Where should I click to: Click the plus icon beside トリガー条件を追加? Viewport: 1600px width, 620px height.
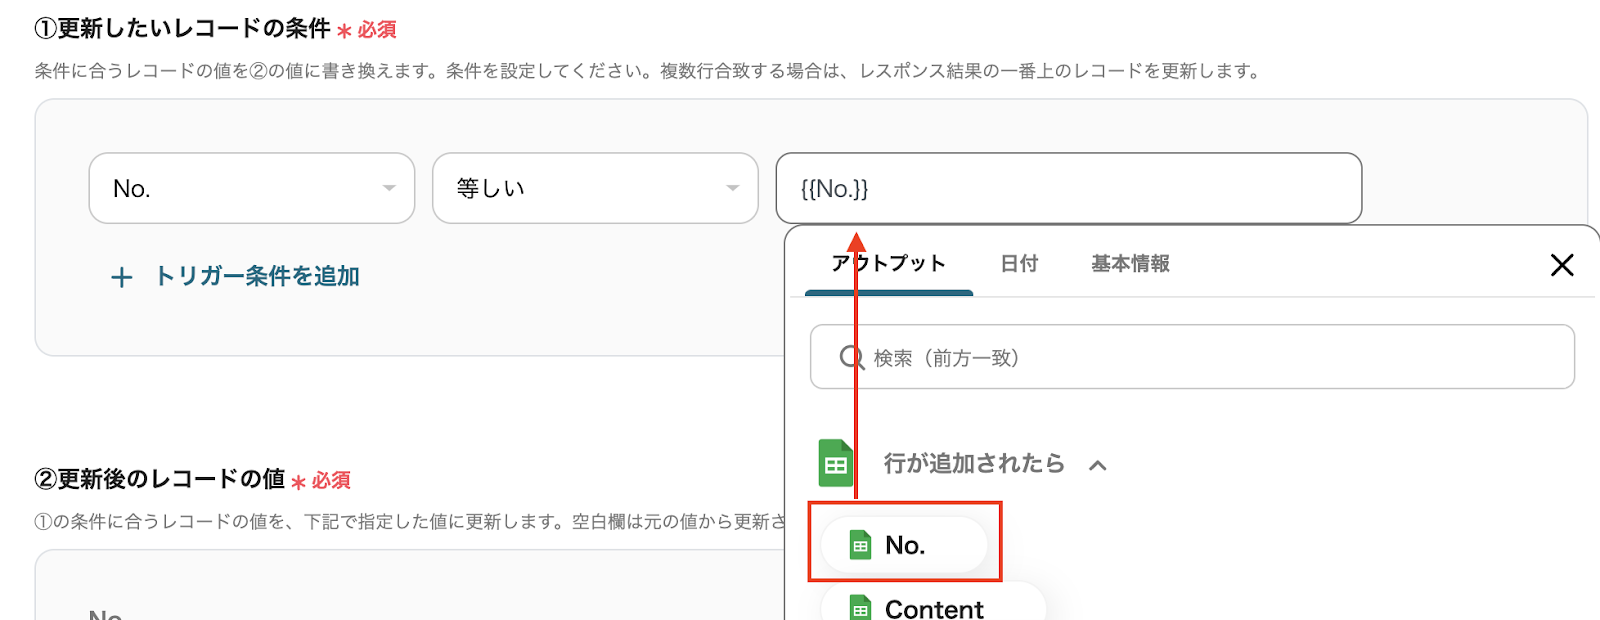[x=121, y=277]
